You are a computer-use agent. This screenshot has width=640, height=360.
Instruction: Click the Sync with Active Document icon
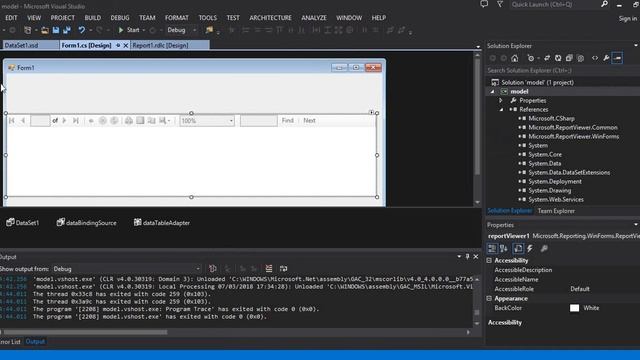pos(547,58)
